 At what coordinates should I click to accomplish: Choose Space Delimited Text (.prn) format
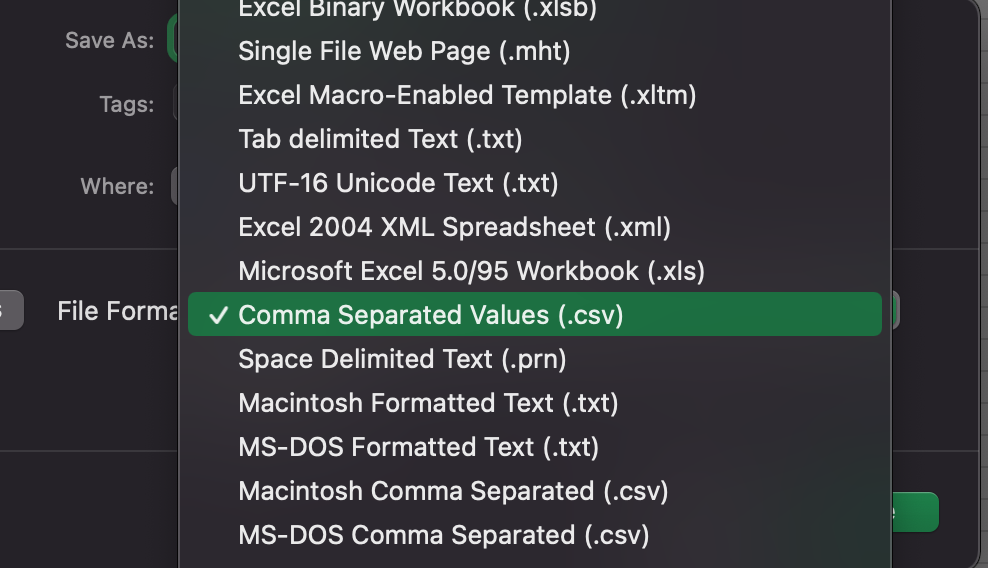coord(402,359)
